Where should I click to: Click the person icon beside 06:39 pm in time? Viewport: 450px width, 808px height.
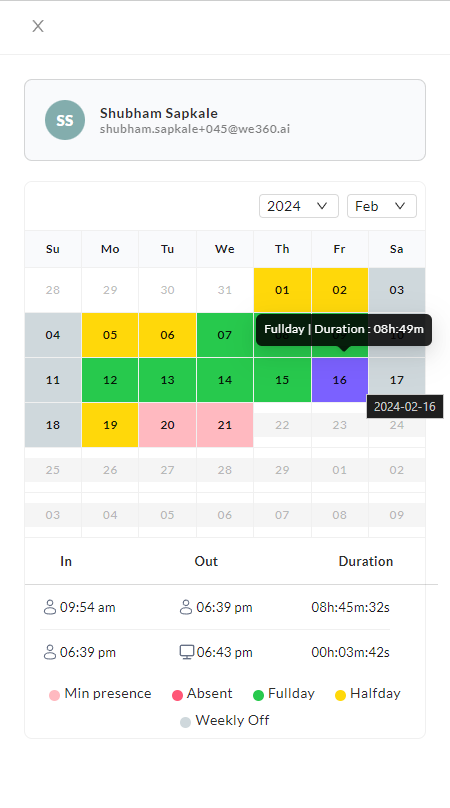click(x=49, y=652)
